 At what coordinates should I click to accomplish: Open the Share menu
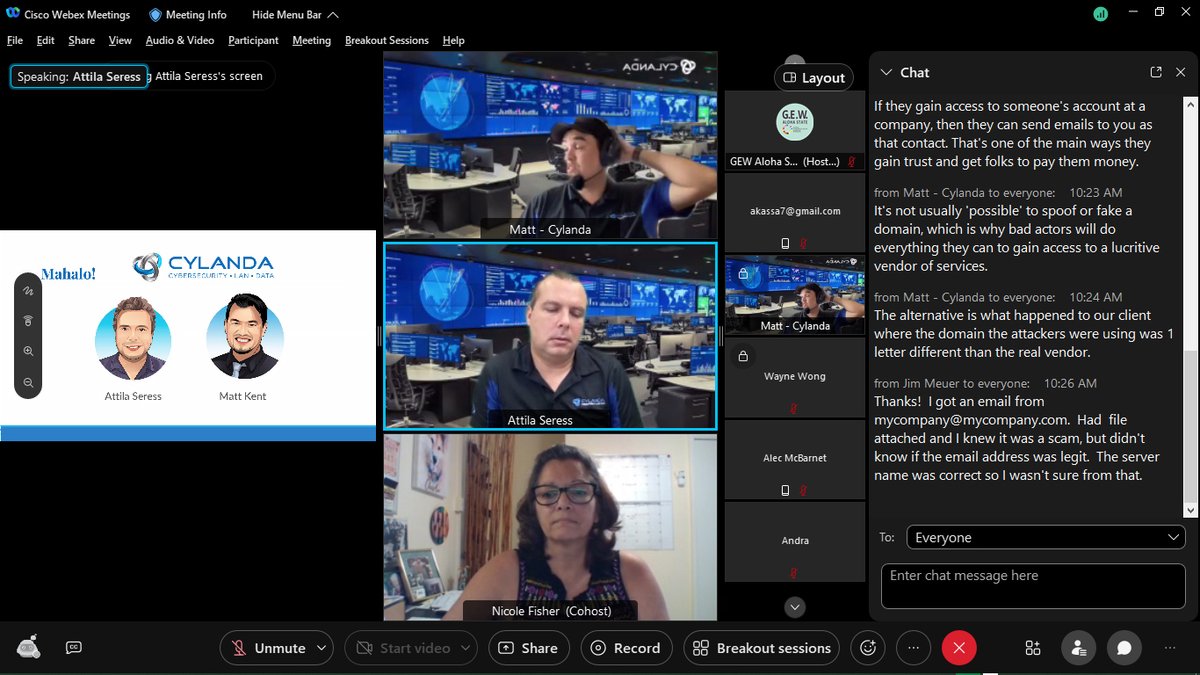click(81, 40)
